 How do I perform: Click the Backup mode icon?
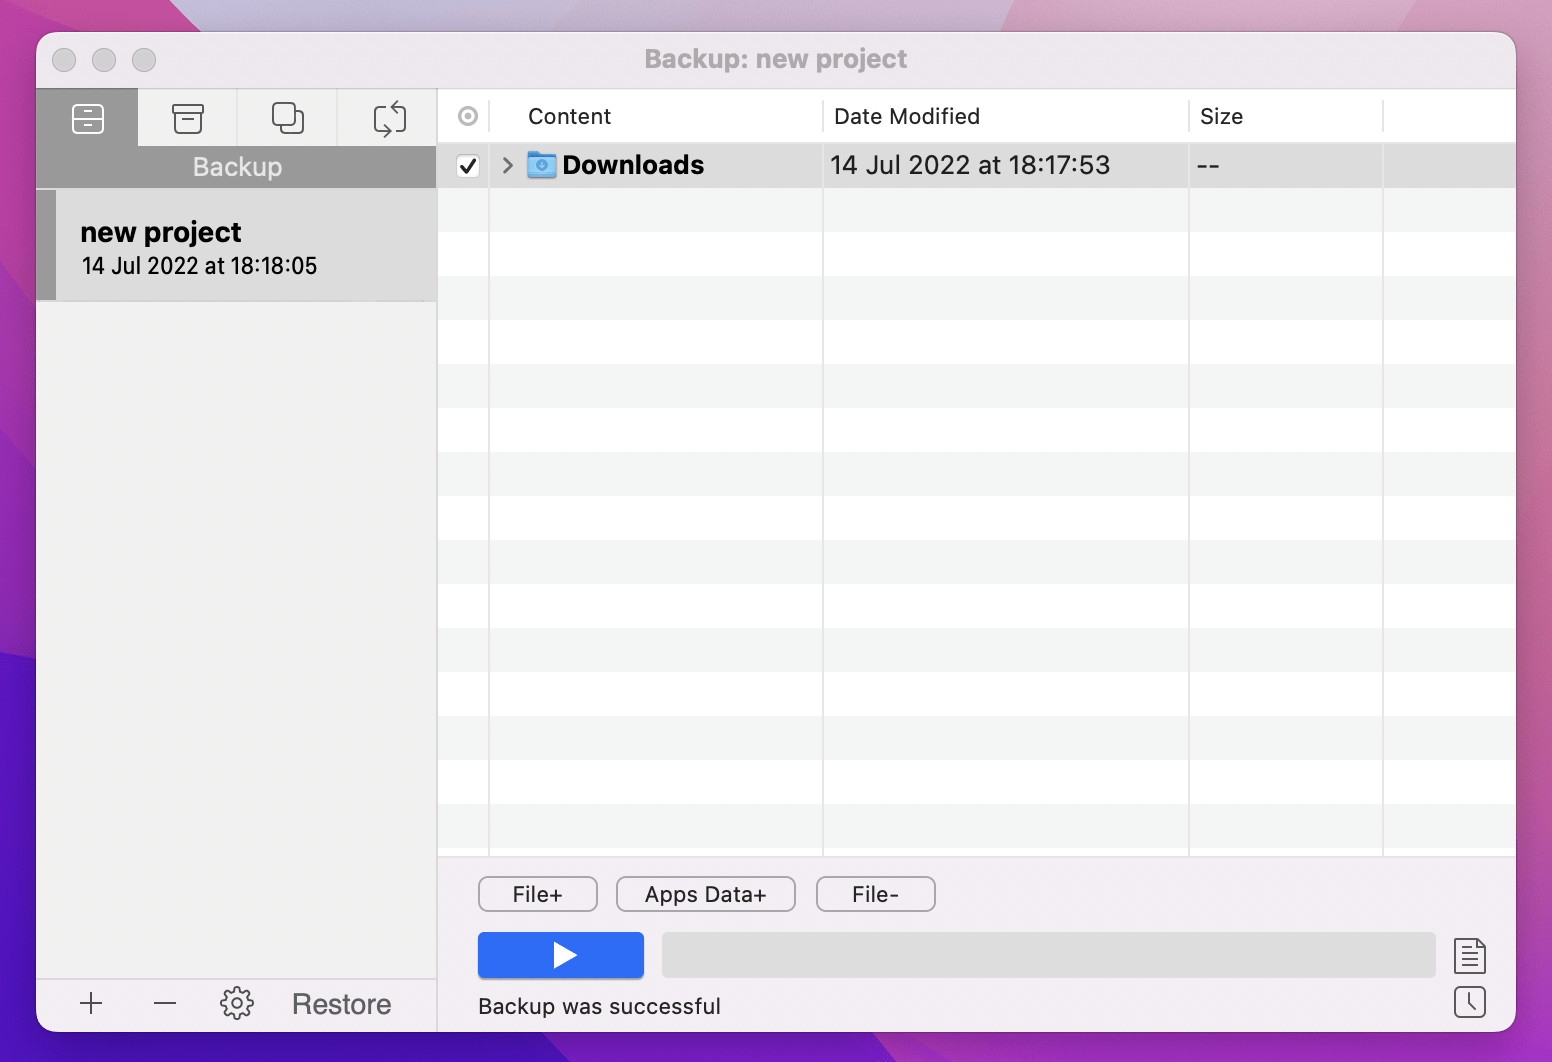tap(87, 117)
